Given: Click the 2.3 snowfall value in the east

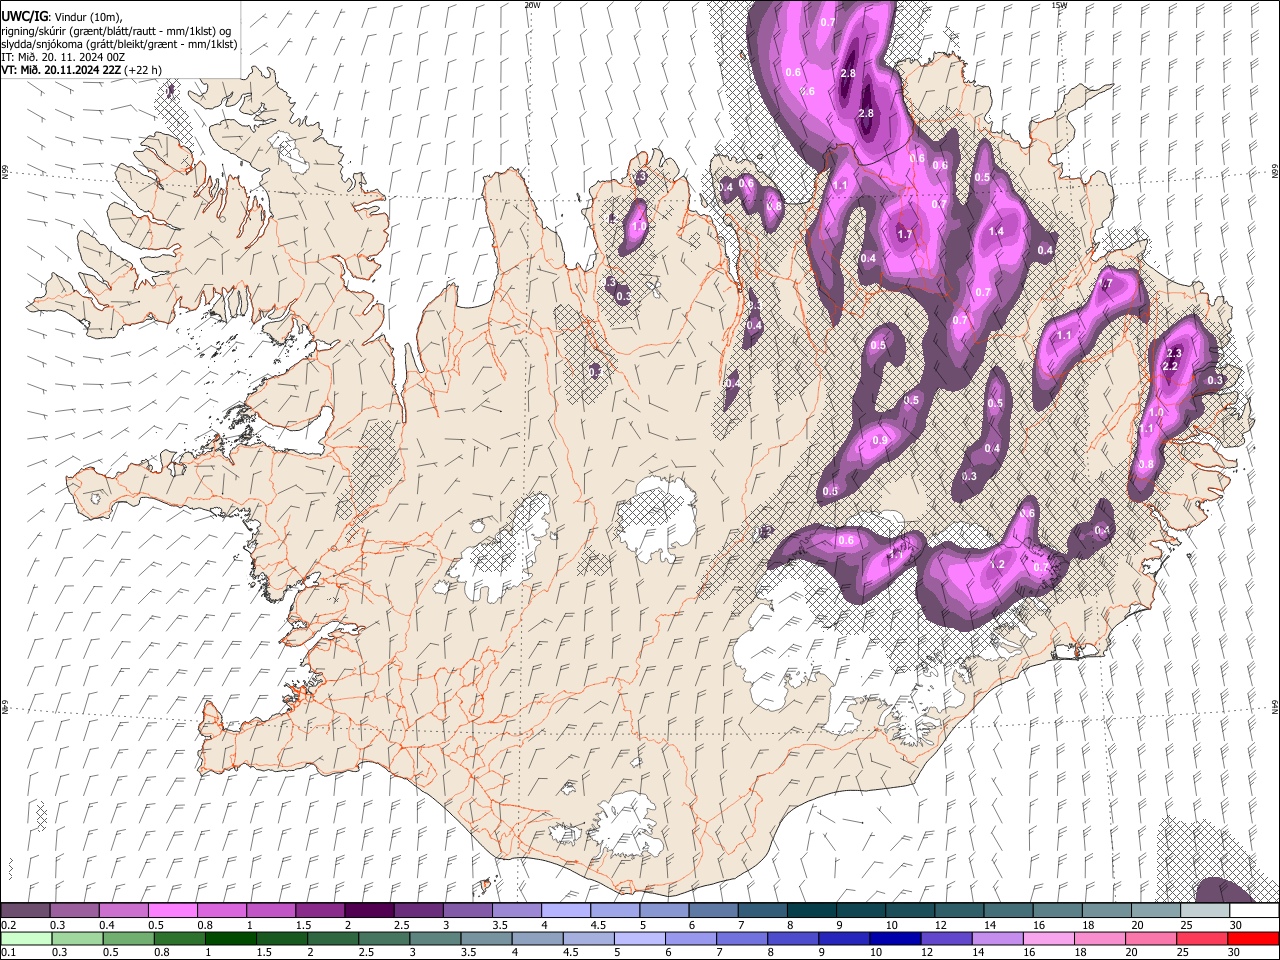Looking at the screenshot, I should [1174, 353].
